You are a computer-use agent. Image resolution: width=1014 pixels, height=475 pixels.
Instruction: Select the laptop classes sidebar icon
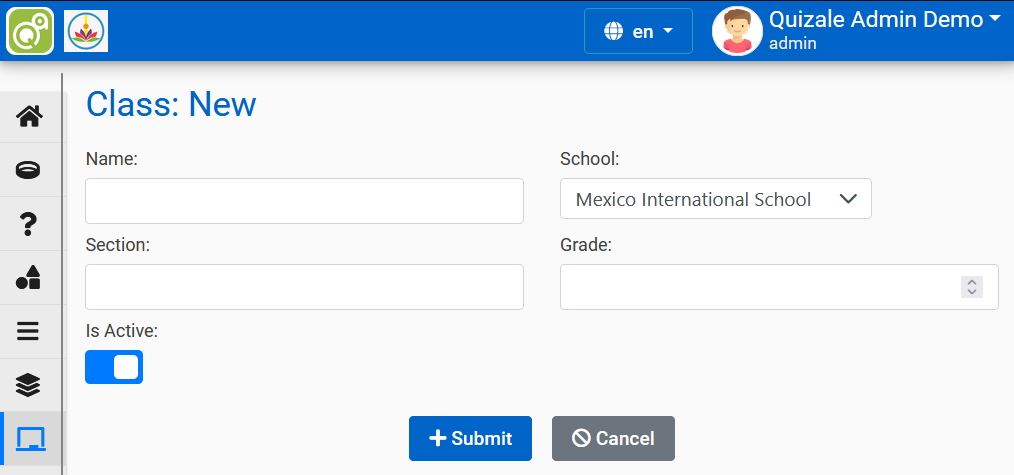point(30,439)
